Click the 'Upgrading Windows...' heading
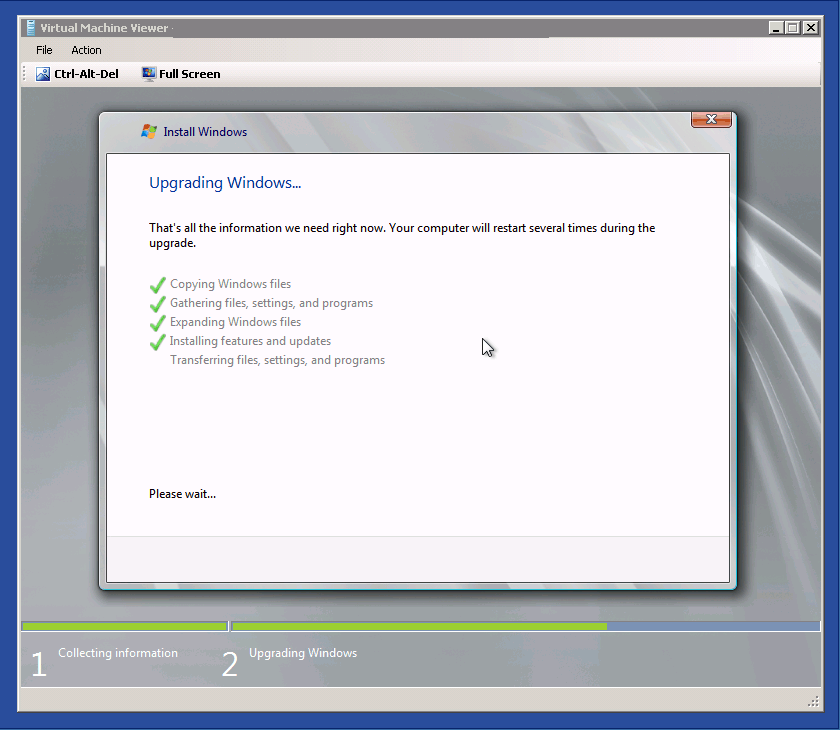840x730 pixels. pos(225,183)
